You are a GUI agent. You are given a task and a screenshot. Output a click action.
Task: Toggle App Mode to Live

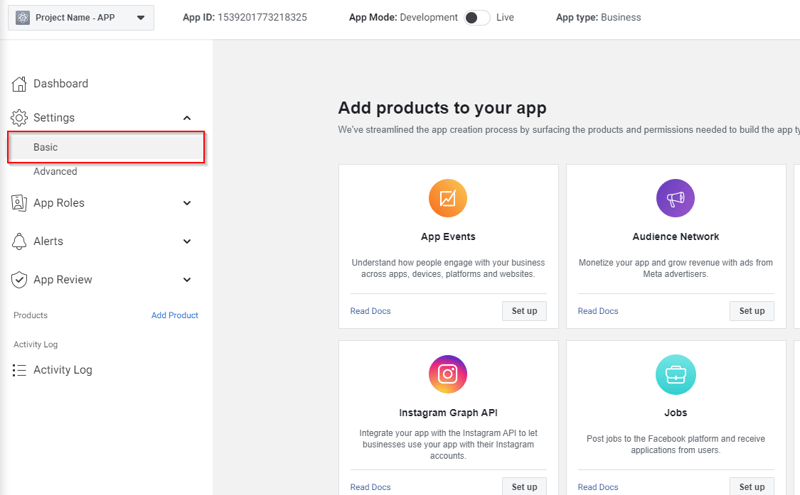[x=477, y=18]
